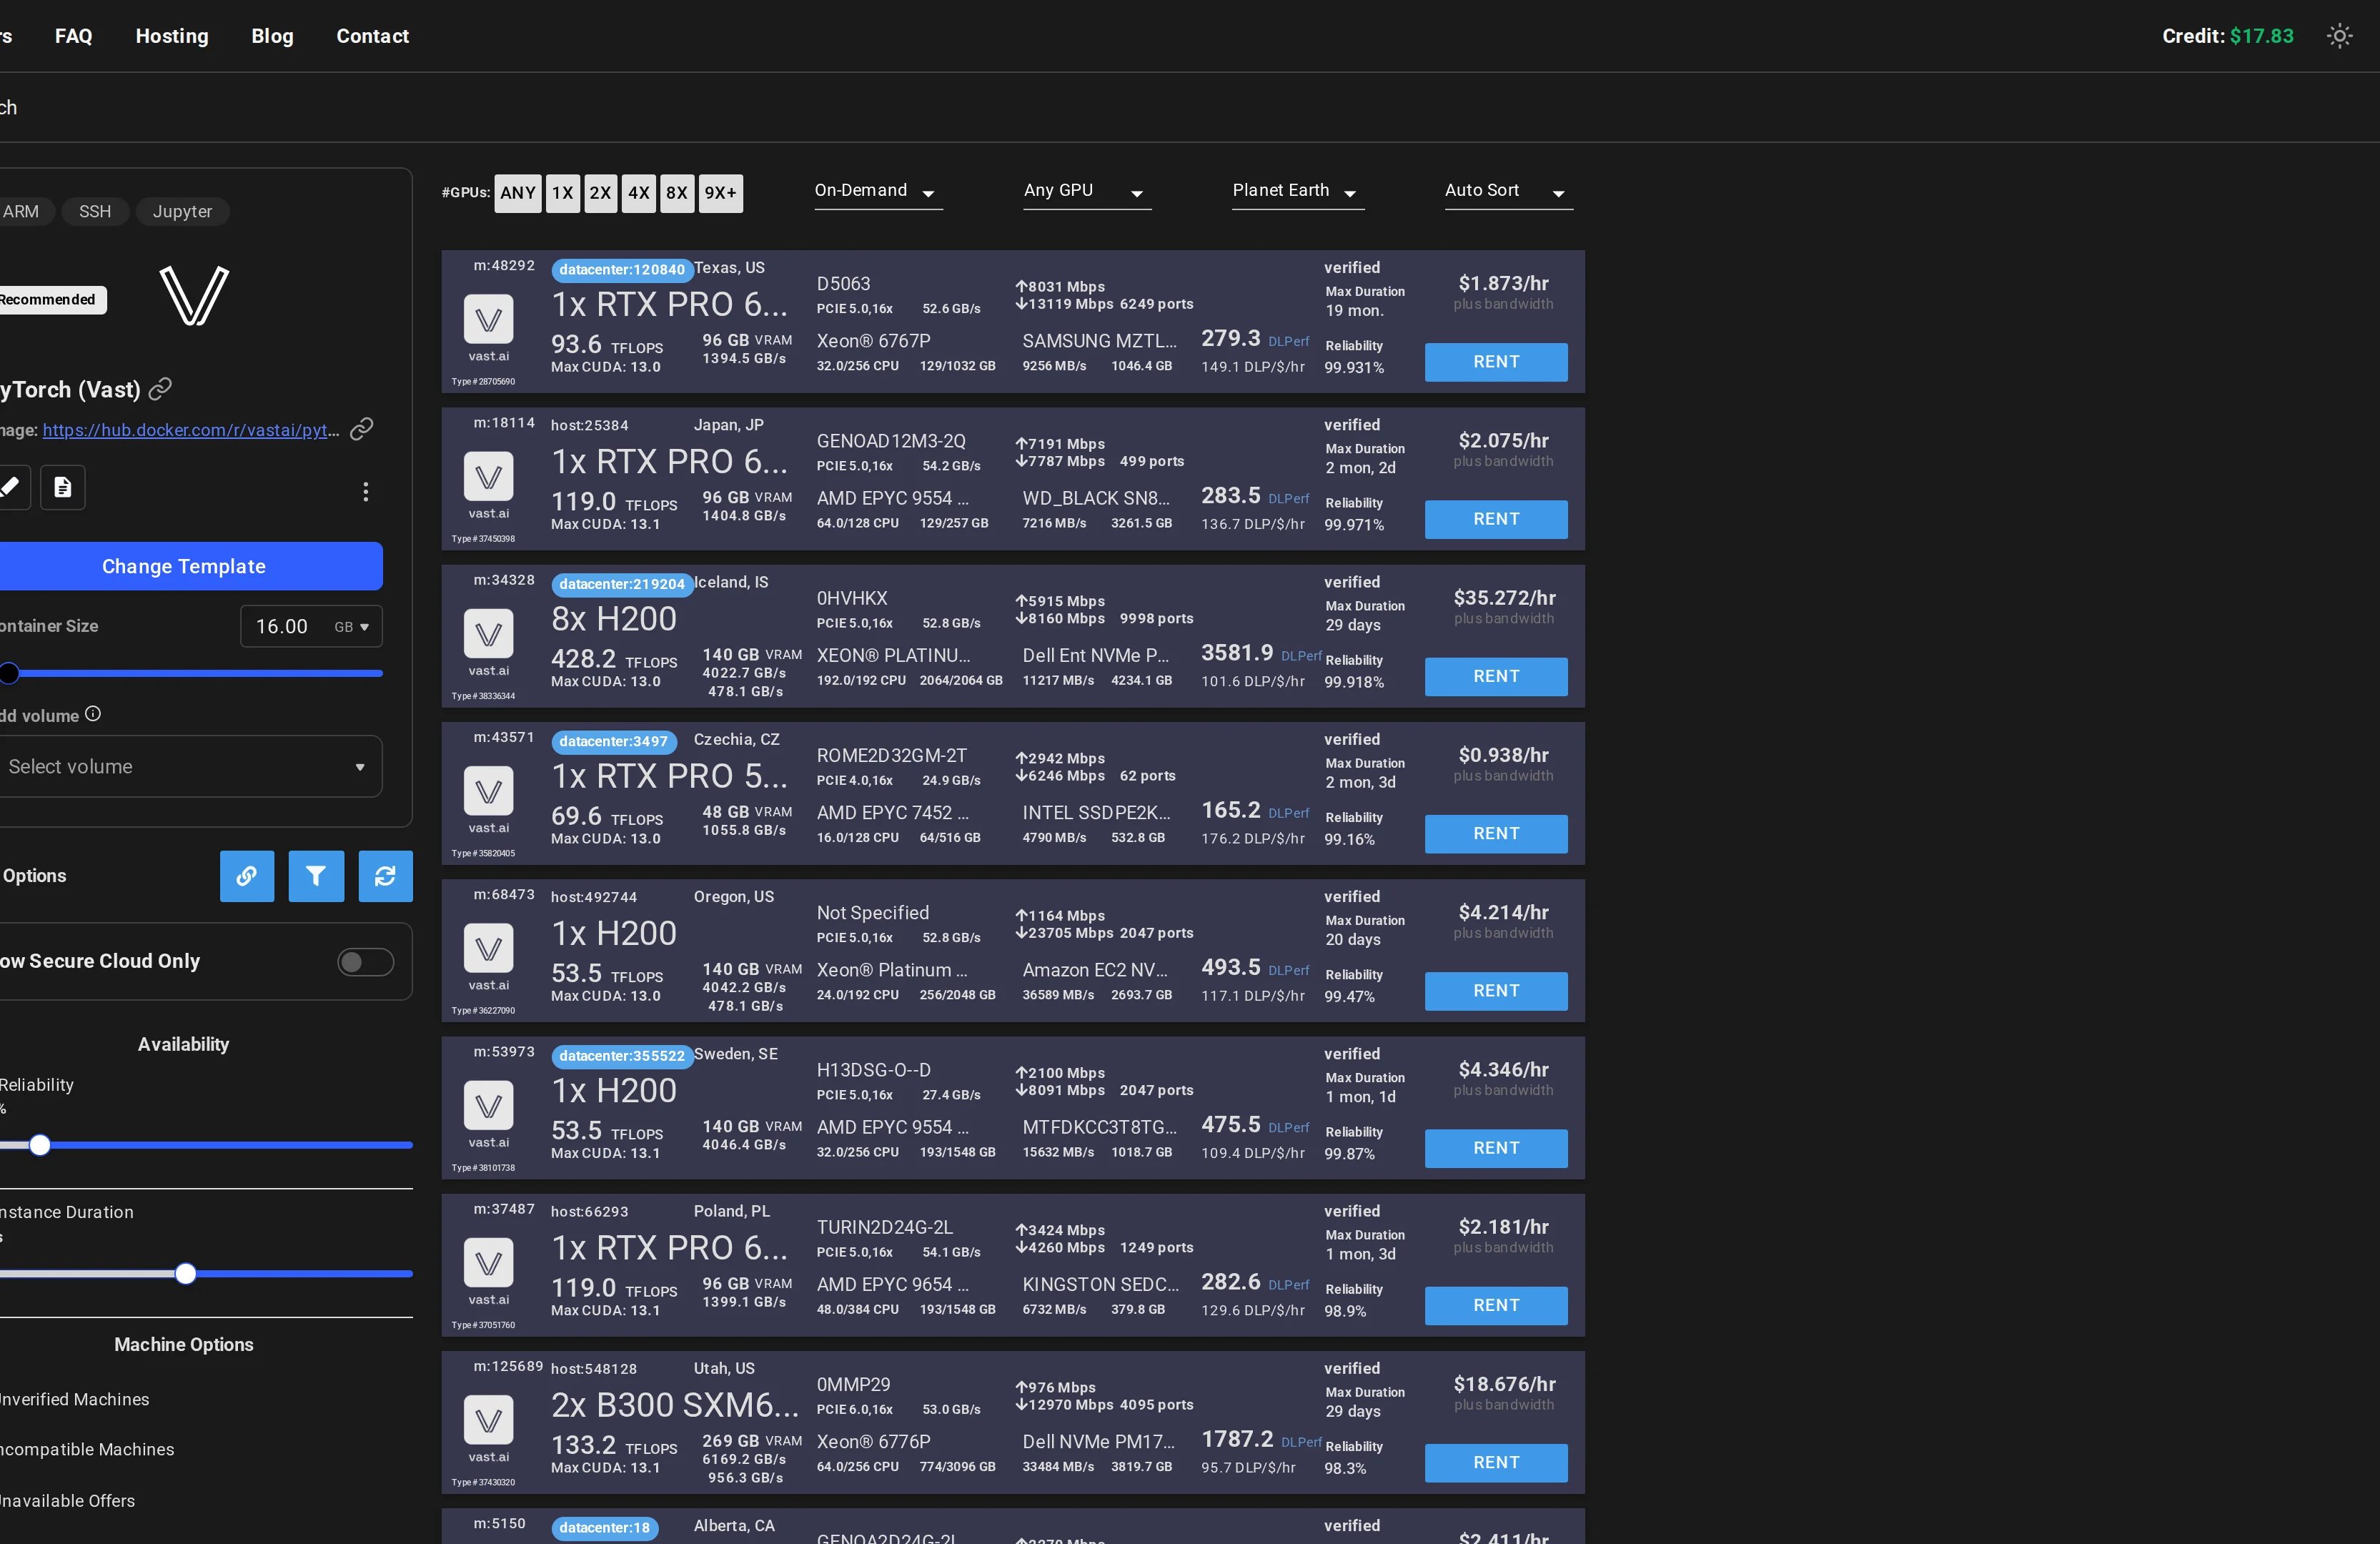Select the 8X GPU count filter

coord(677,193)
